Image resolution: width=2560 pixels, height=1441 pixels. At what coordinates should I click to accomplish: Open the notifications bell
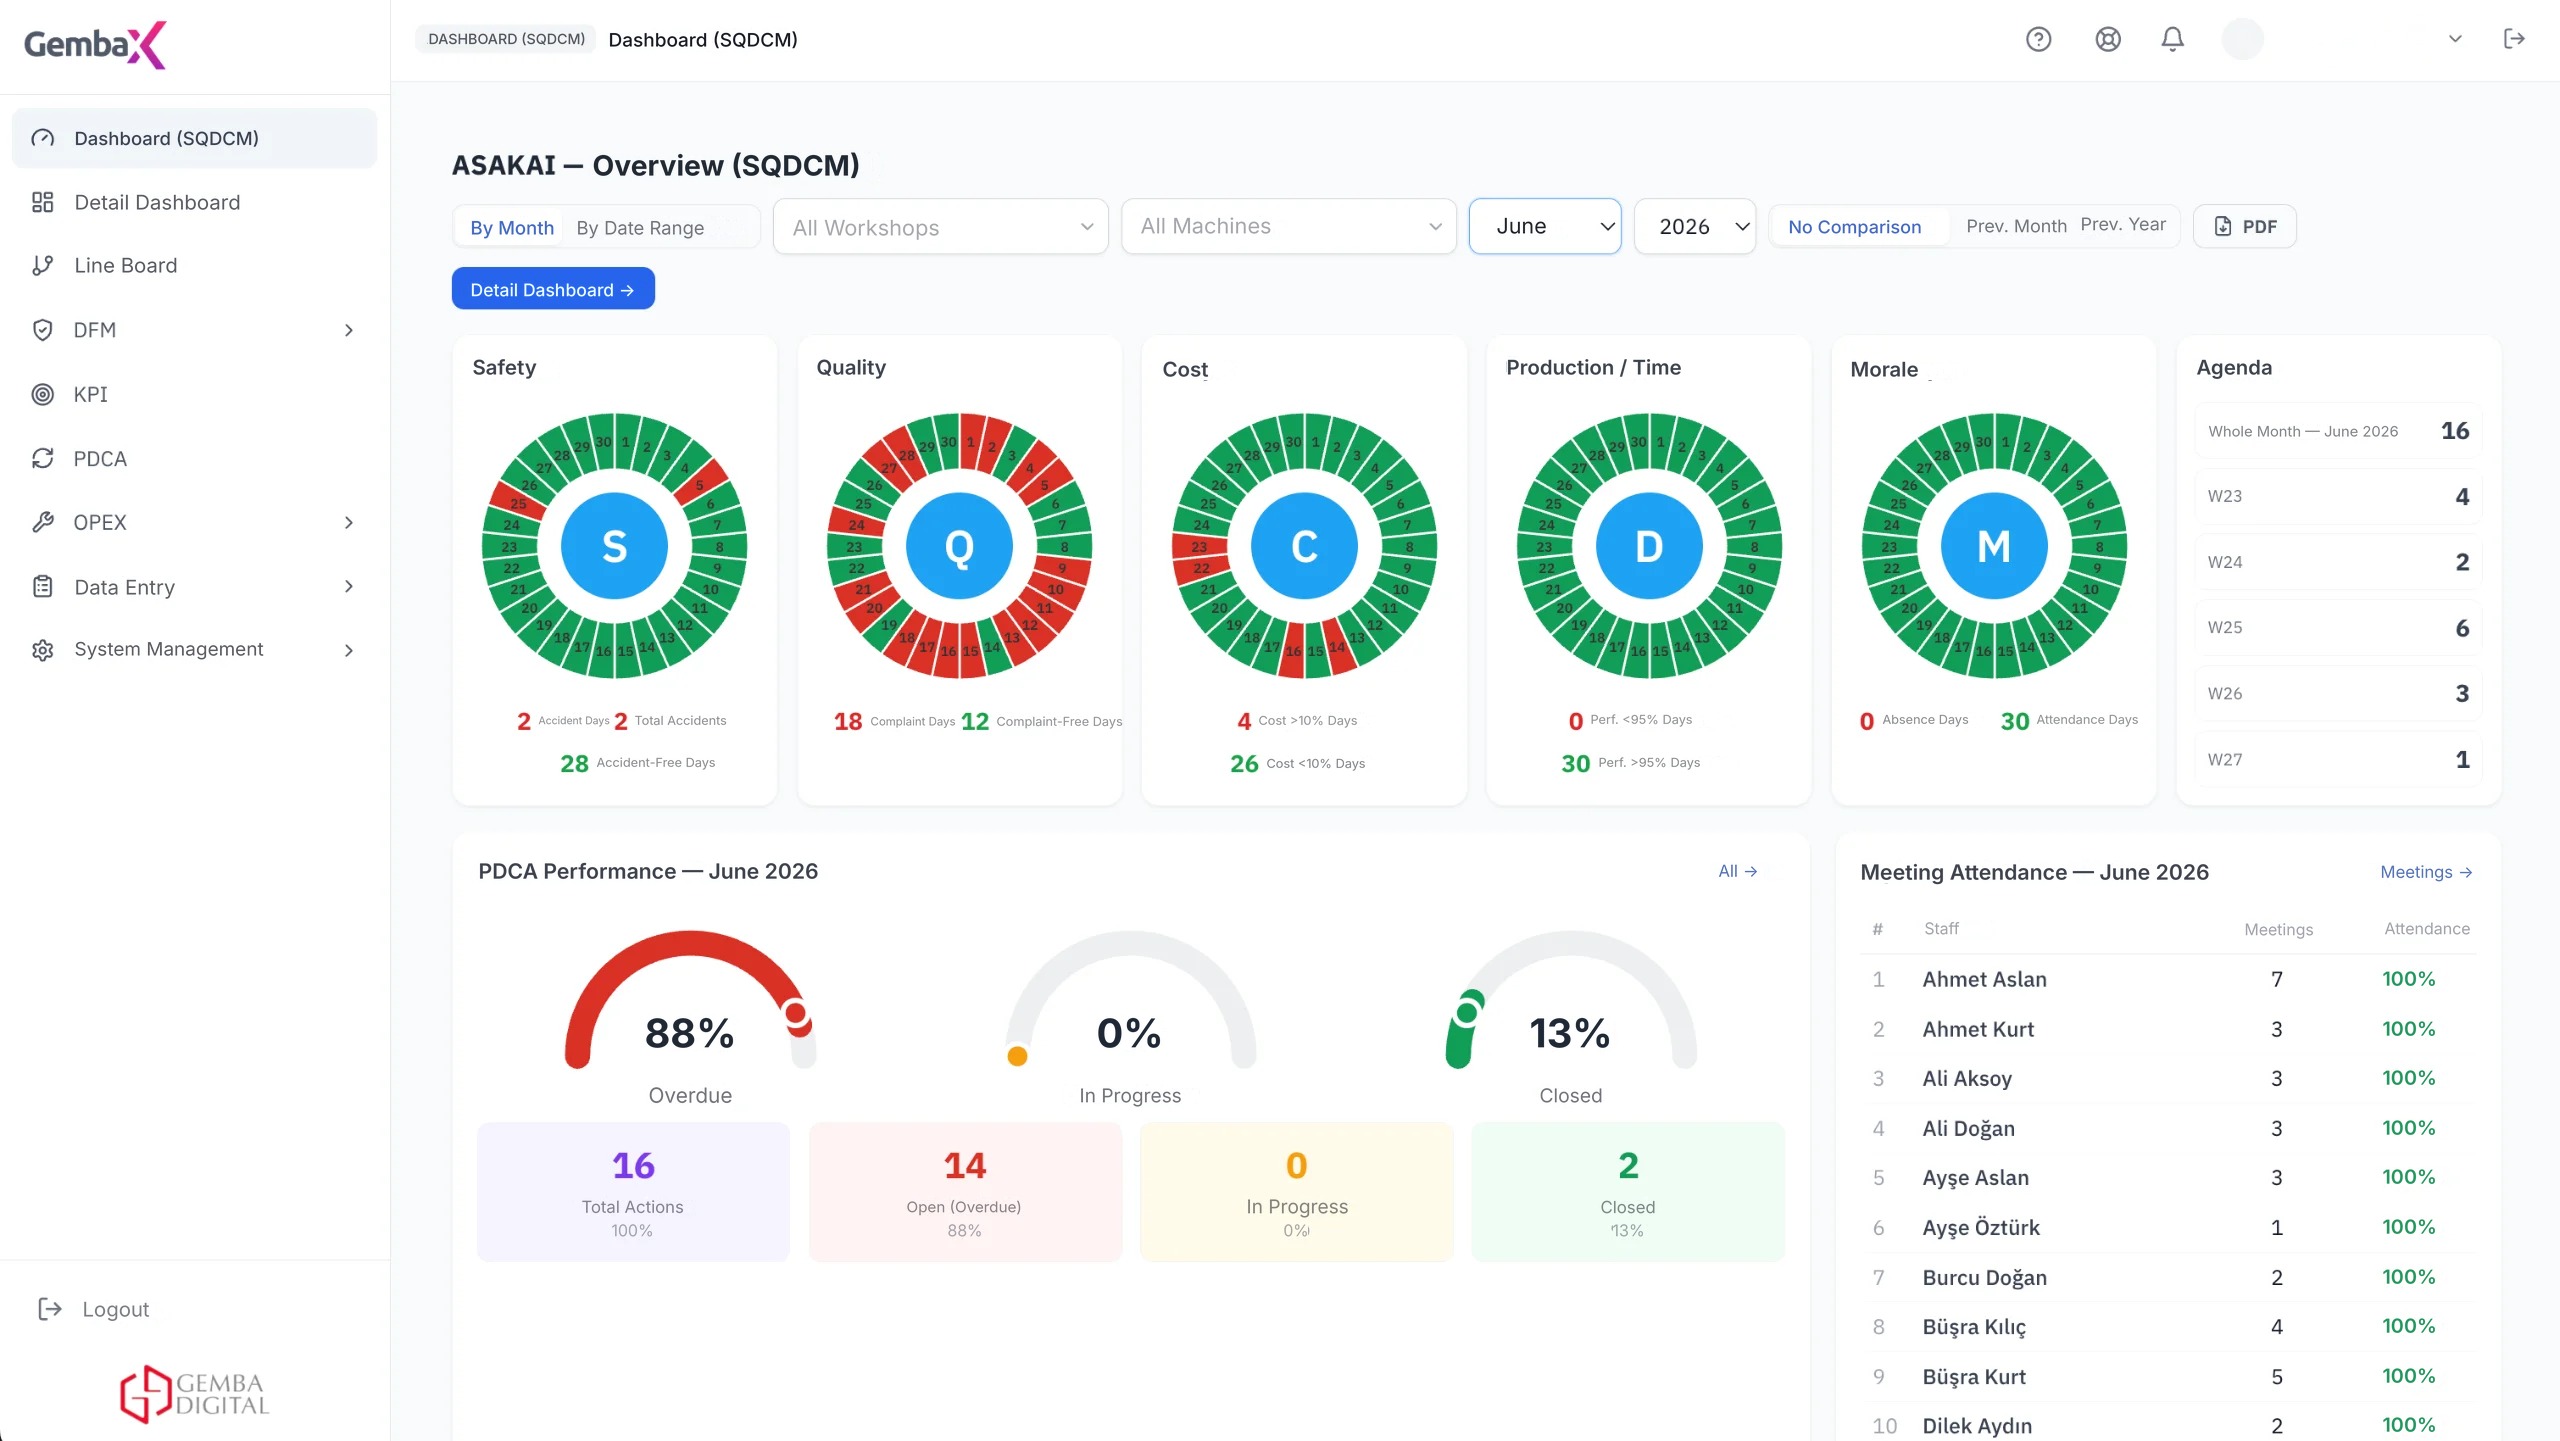2172,39
